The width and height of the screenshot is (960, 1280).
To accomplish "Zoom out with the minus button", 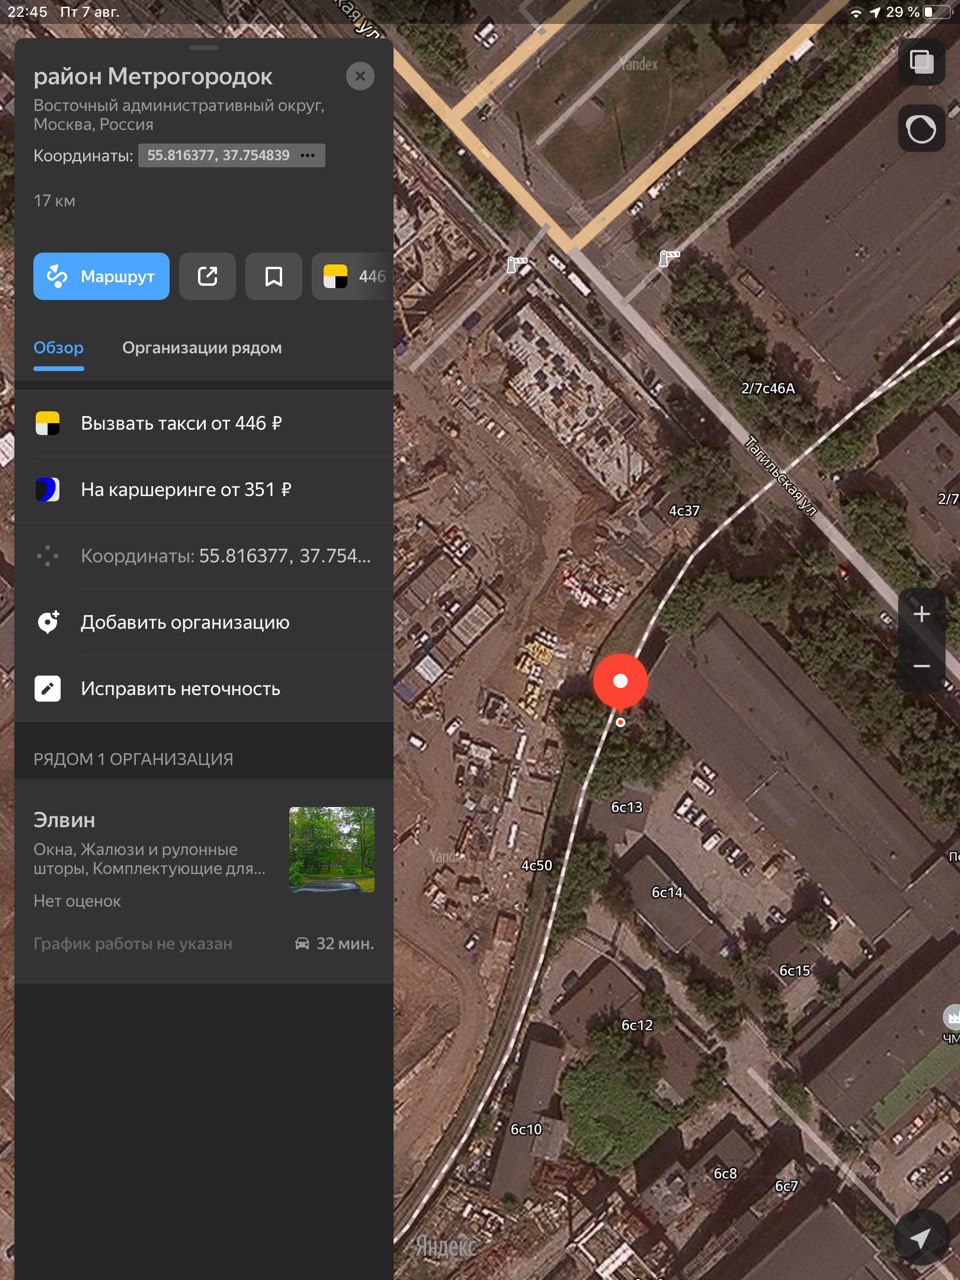I will [x=921, y=666].
